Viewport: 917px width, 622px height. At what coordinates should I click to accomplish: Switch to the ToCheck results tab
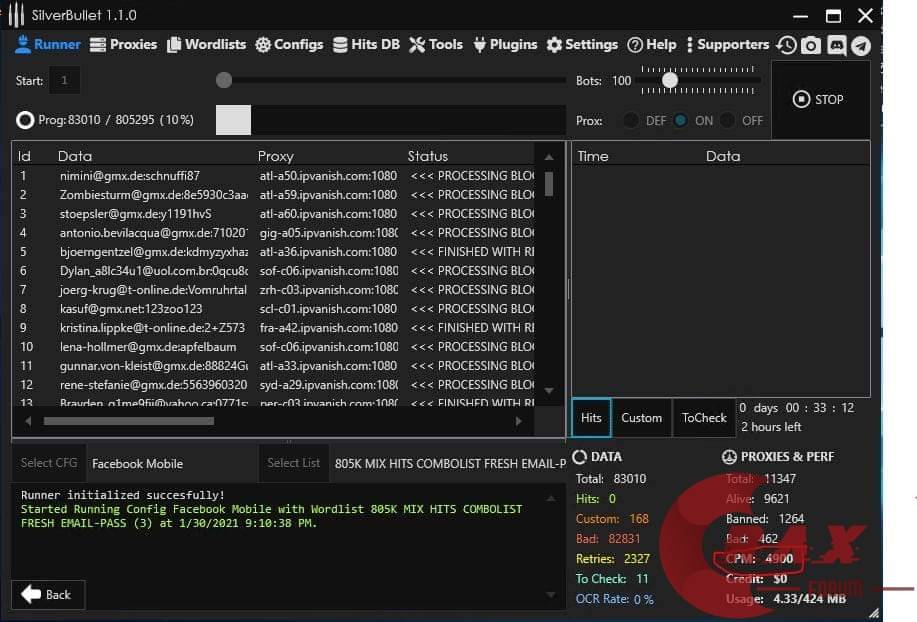704,418
